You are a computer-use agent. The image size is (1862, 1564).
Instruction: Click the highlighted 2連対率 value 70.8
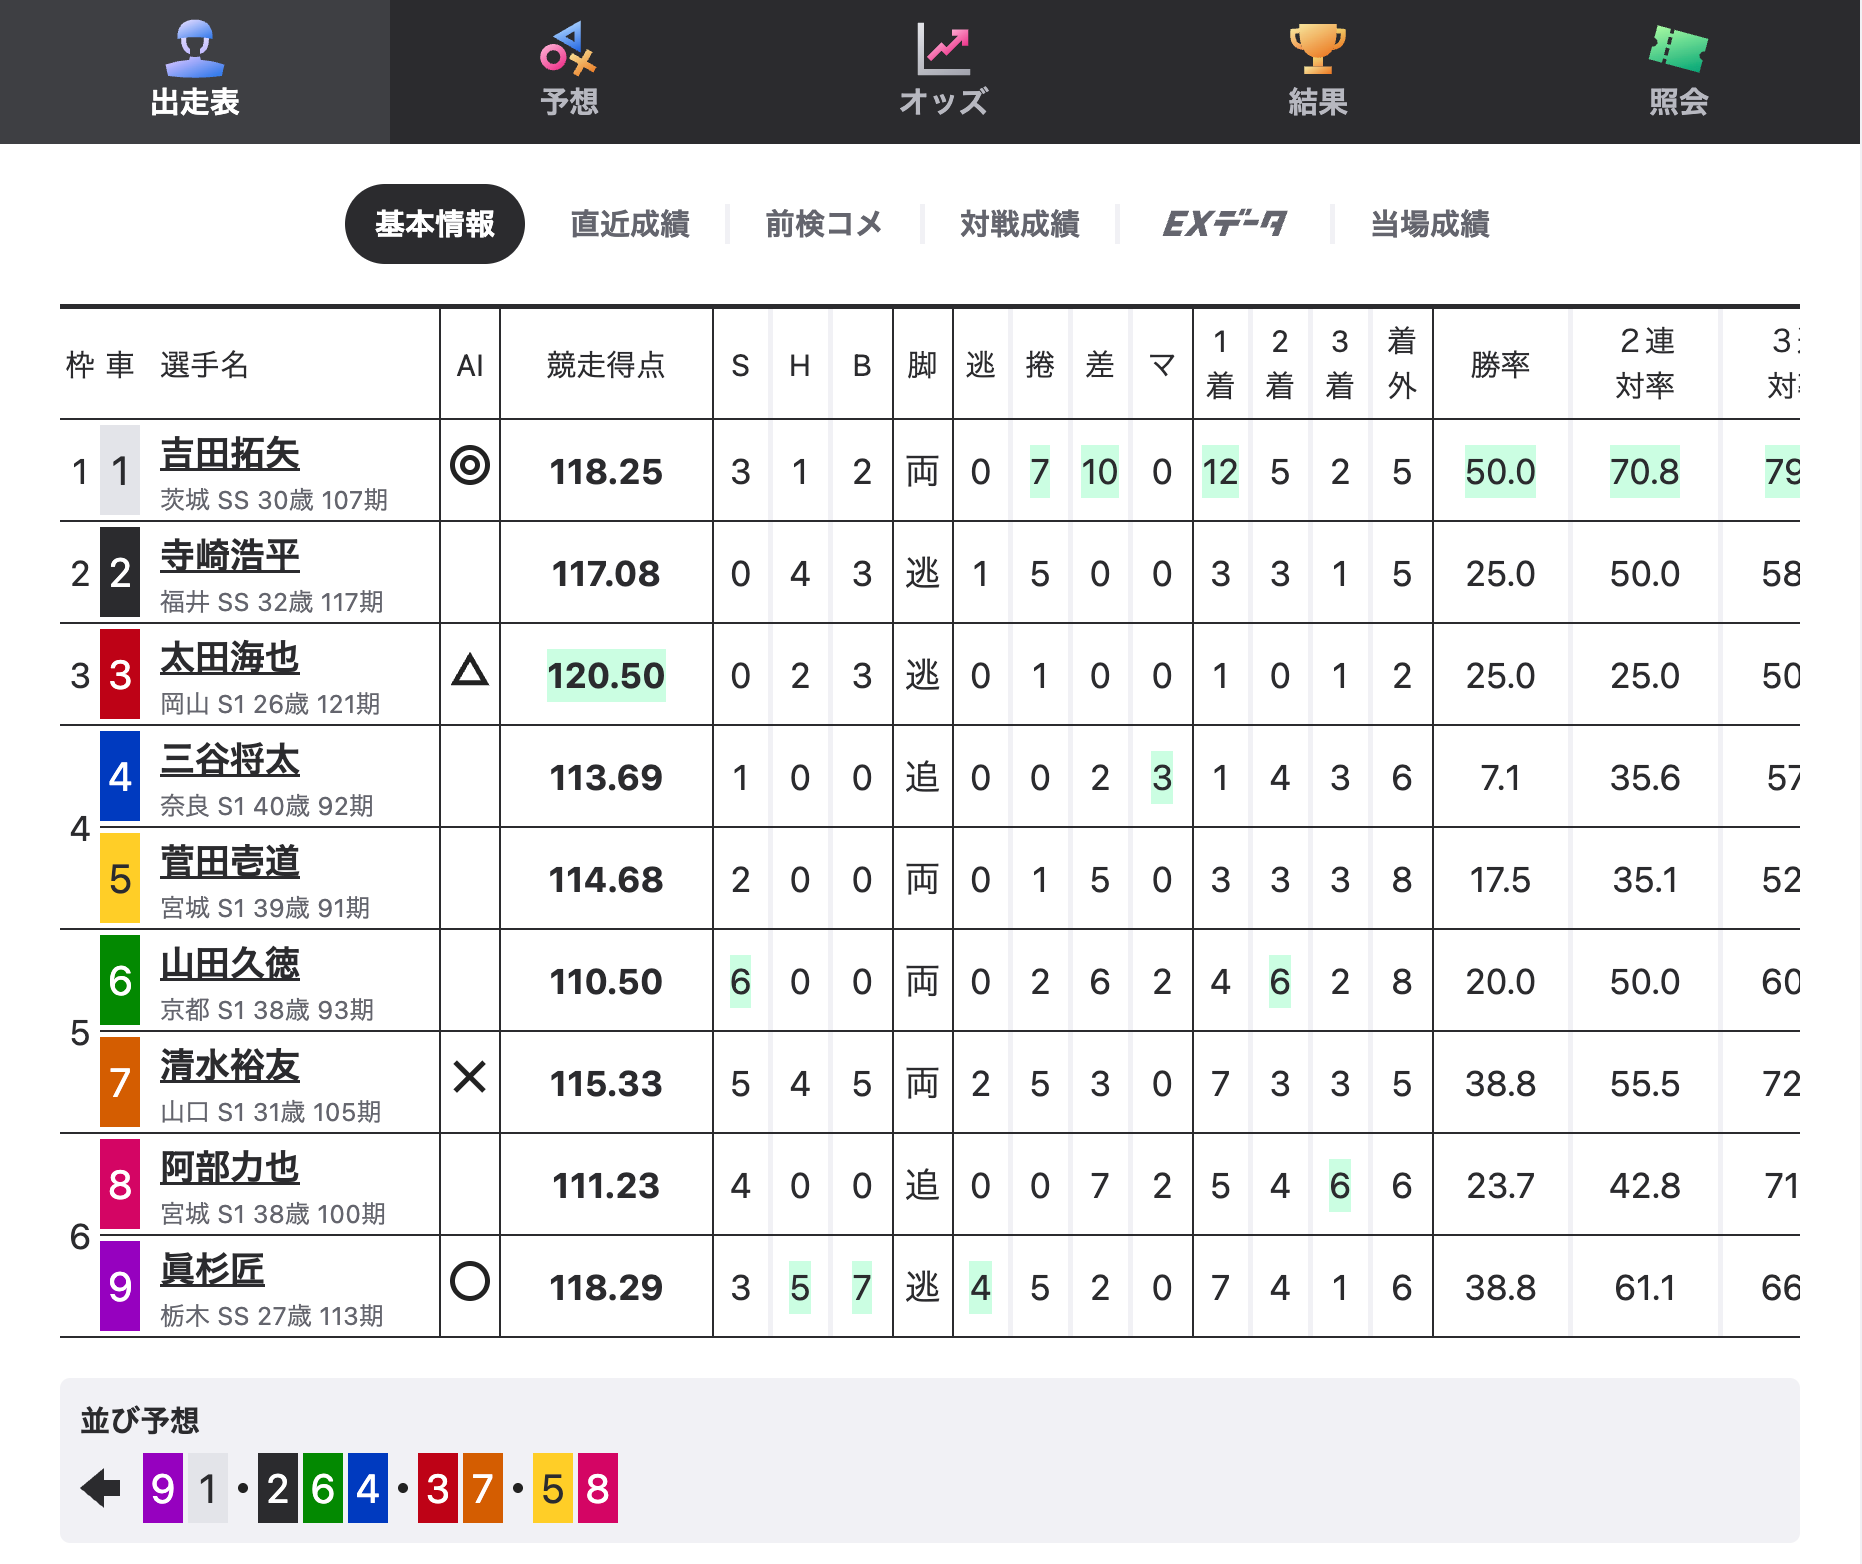(x=1645, y=471)
